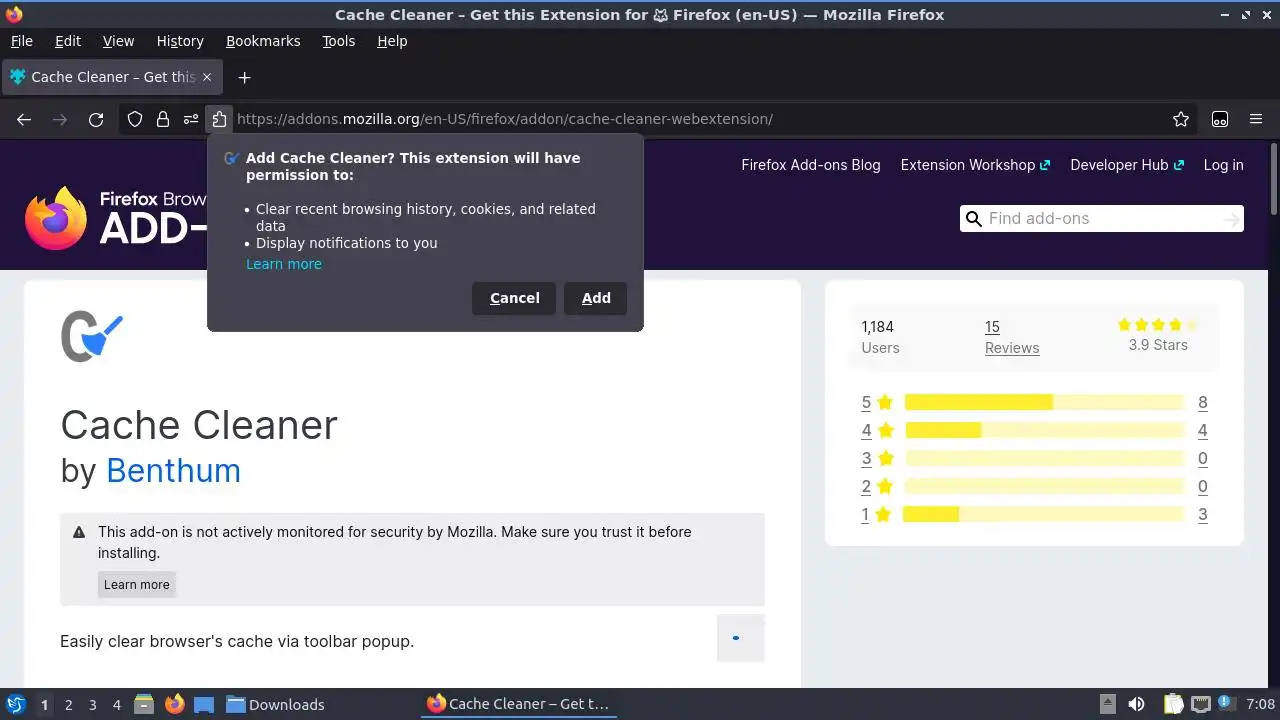Open the clipboard tray icon
The width and height of the screenshot is (1280, 720).
[x=1173, y=704]
